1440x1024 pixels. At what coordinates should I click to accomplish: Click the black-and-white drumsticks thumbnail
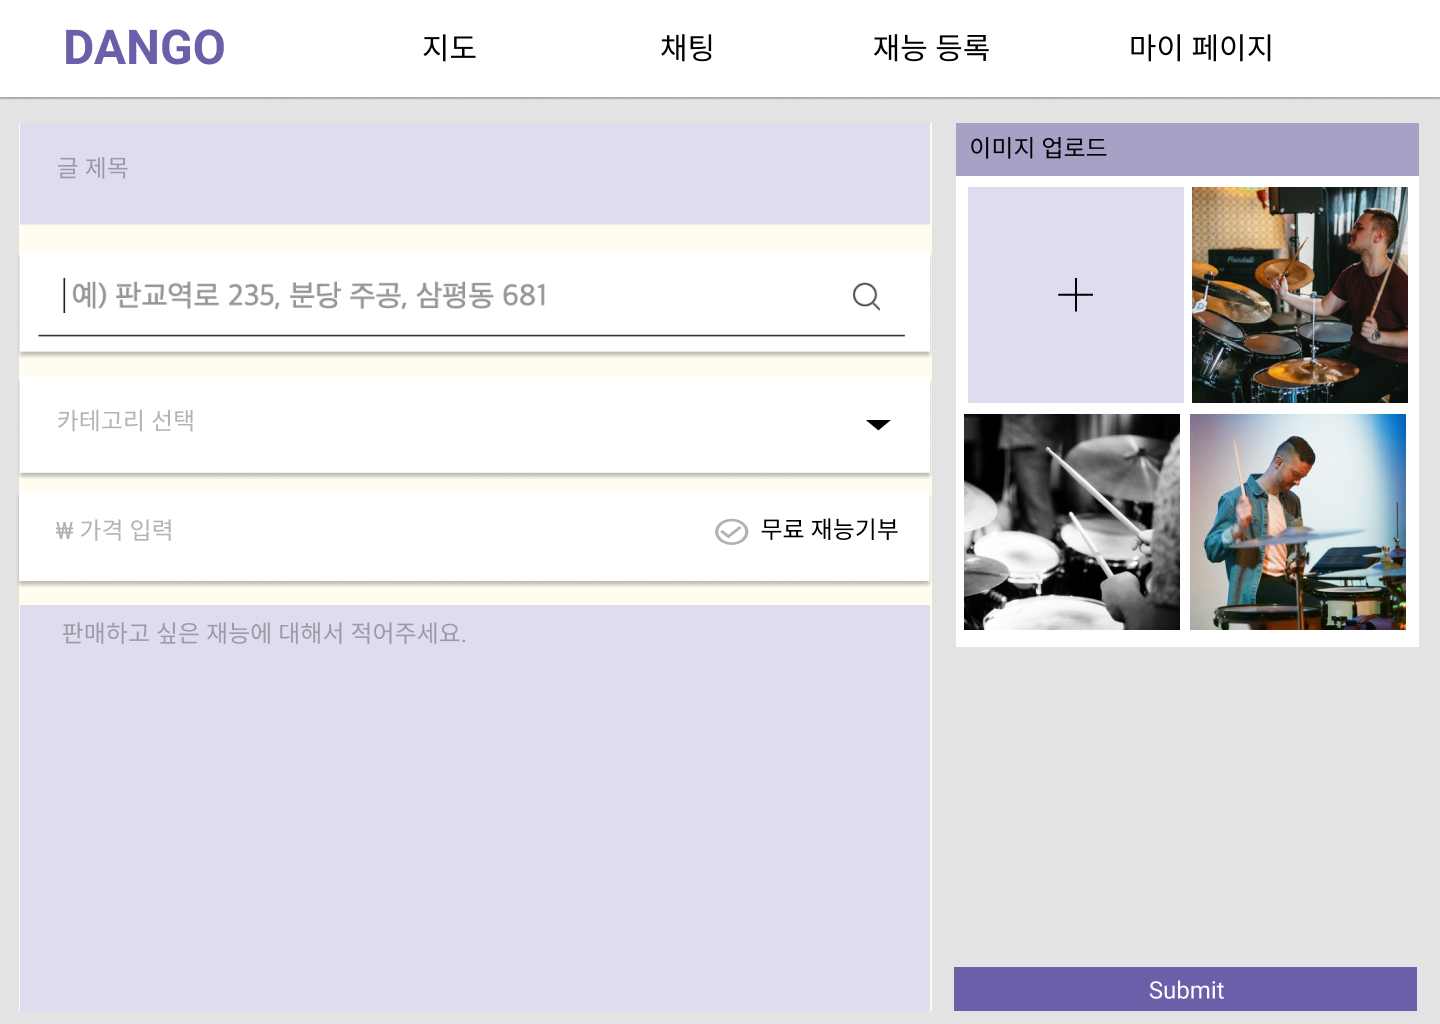click(1072, 522)
